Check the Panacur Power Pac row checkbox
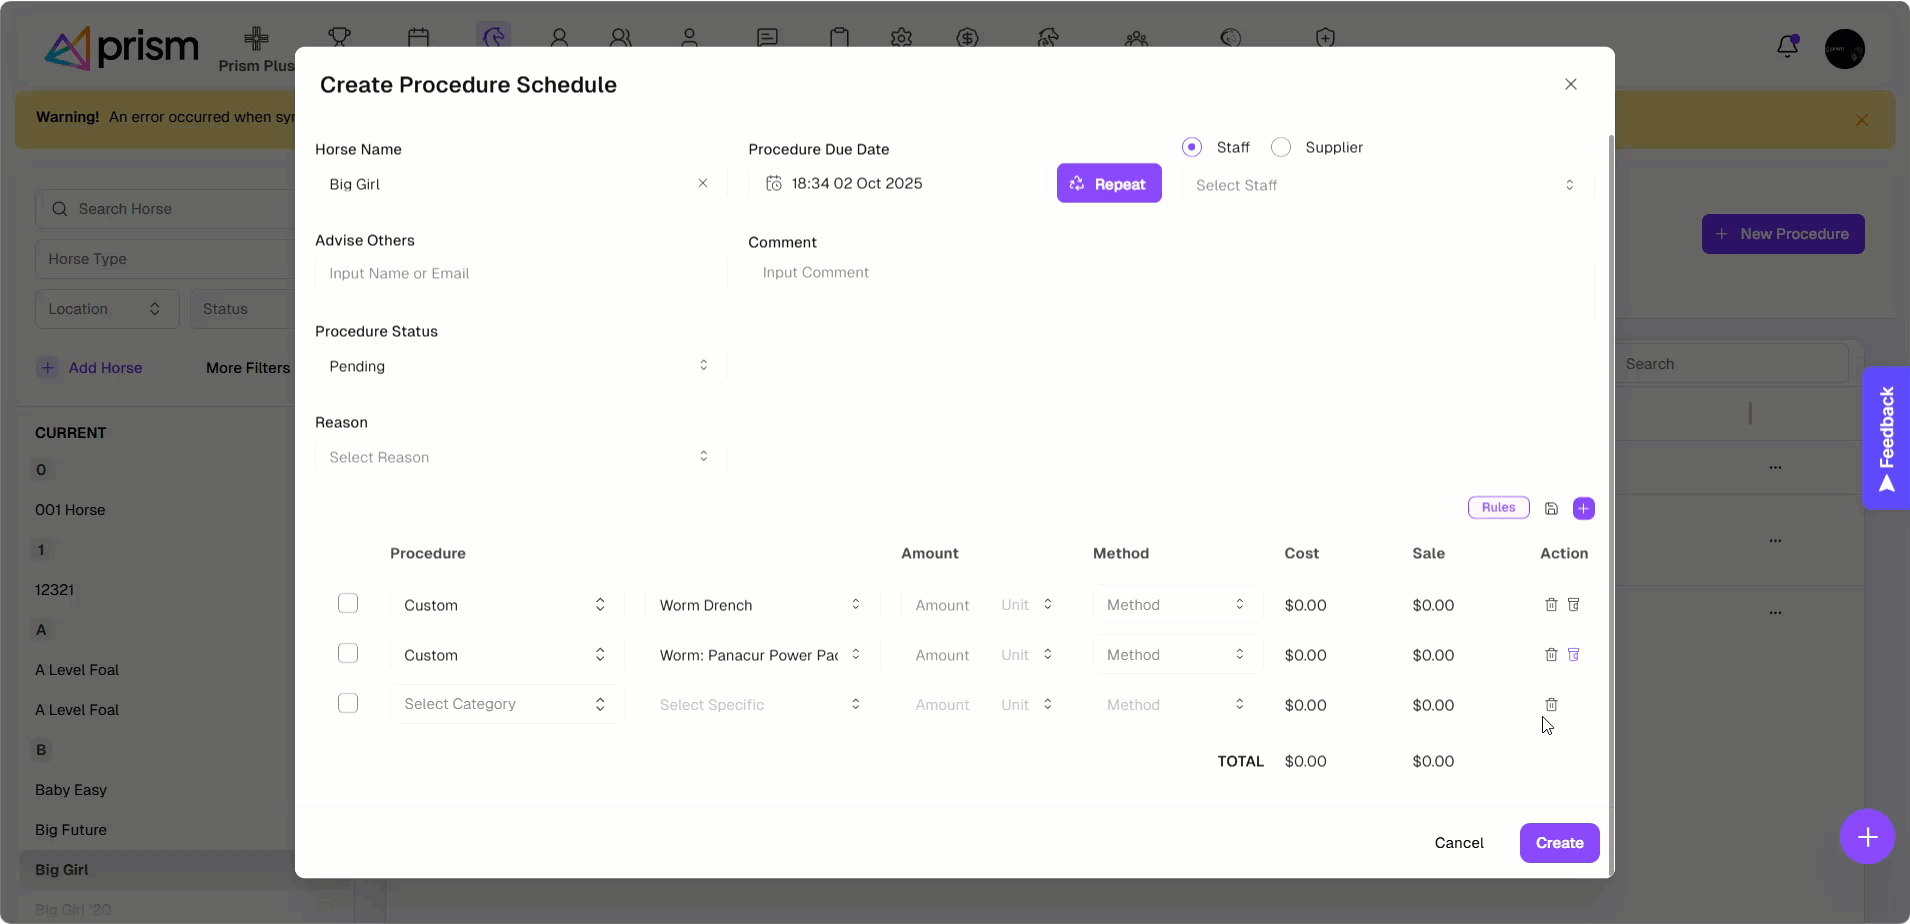 348,654
